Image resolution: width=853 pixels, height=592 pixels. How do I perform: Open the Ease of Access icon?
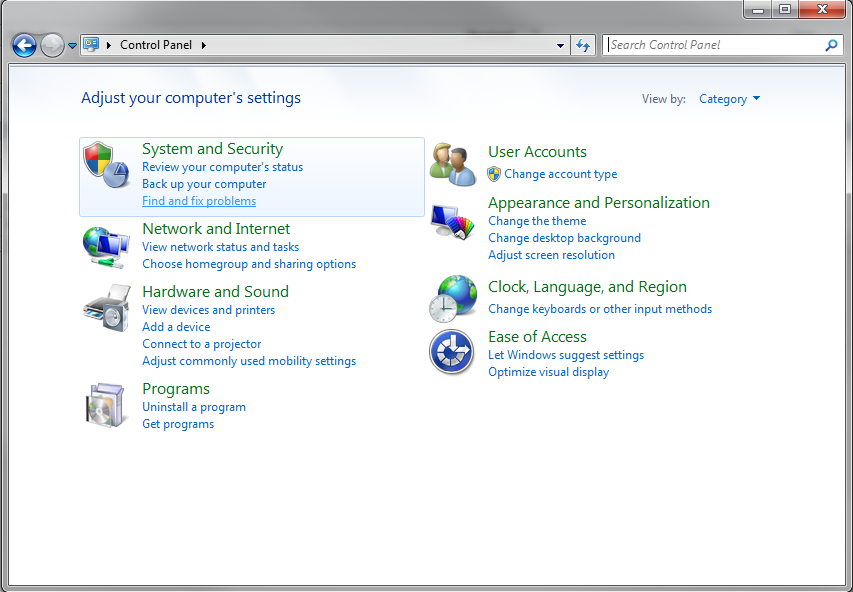(452, 351)
